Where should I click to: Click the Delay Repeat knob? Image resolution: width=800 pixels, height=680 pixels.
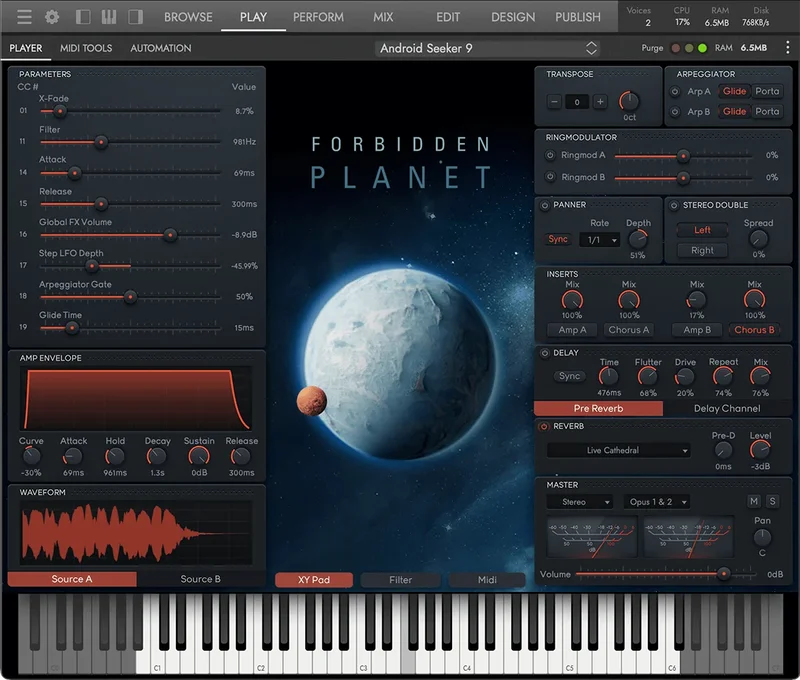tap(722, 377)
